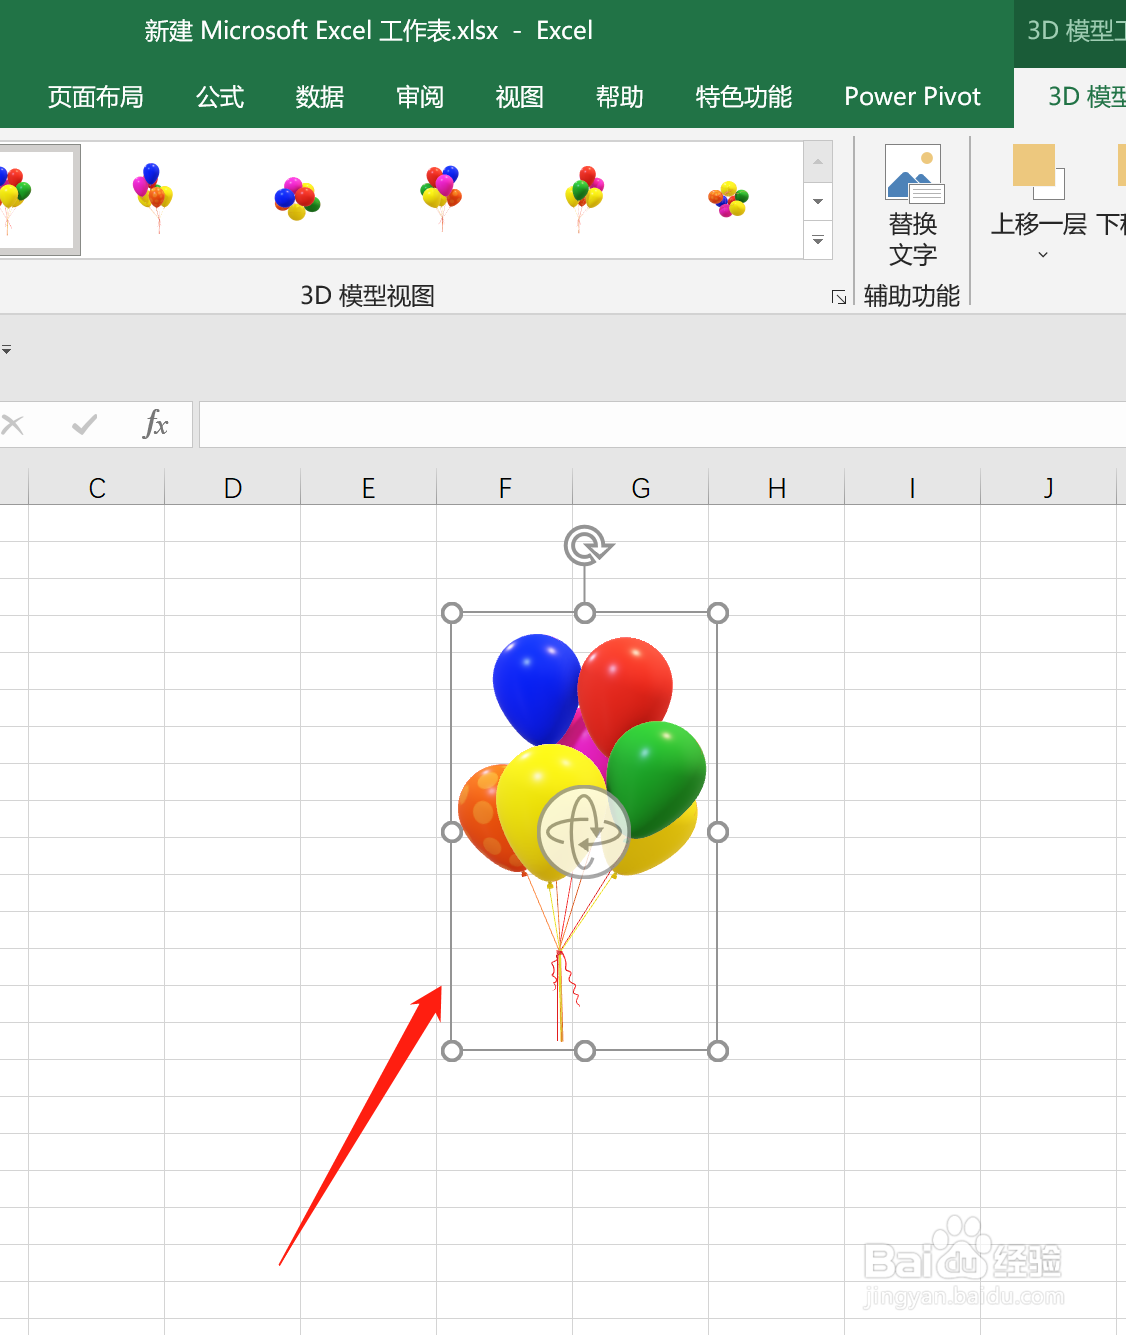Switch to the 数据 tab
Viewport: 1126px width, 1335px height.
click(320, 97)
